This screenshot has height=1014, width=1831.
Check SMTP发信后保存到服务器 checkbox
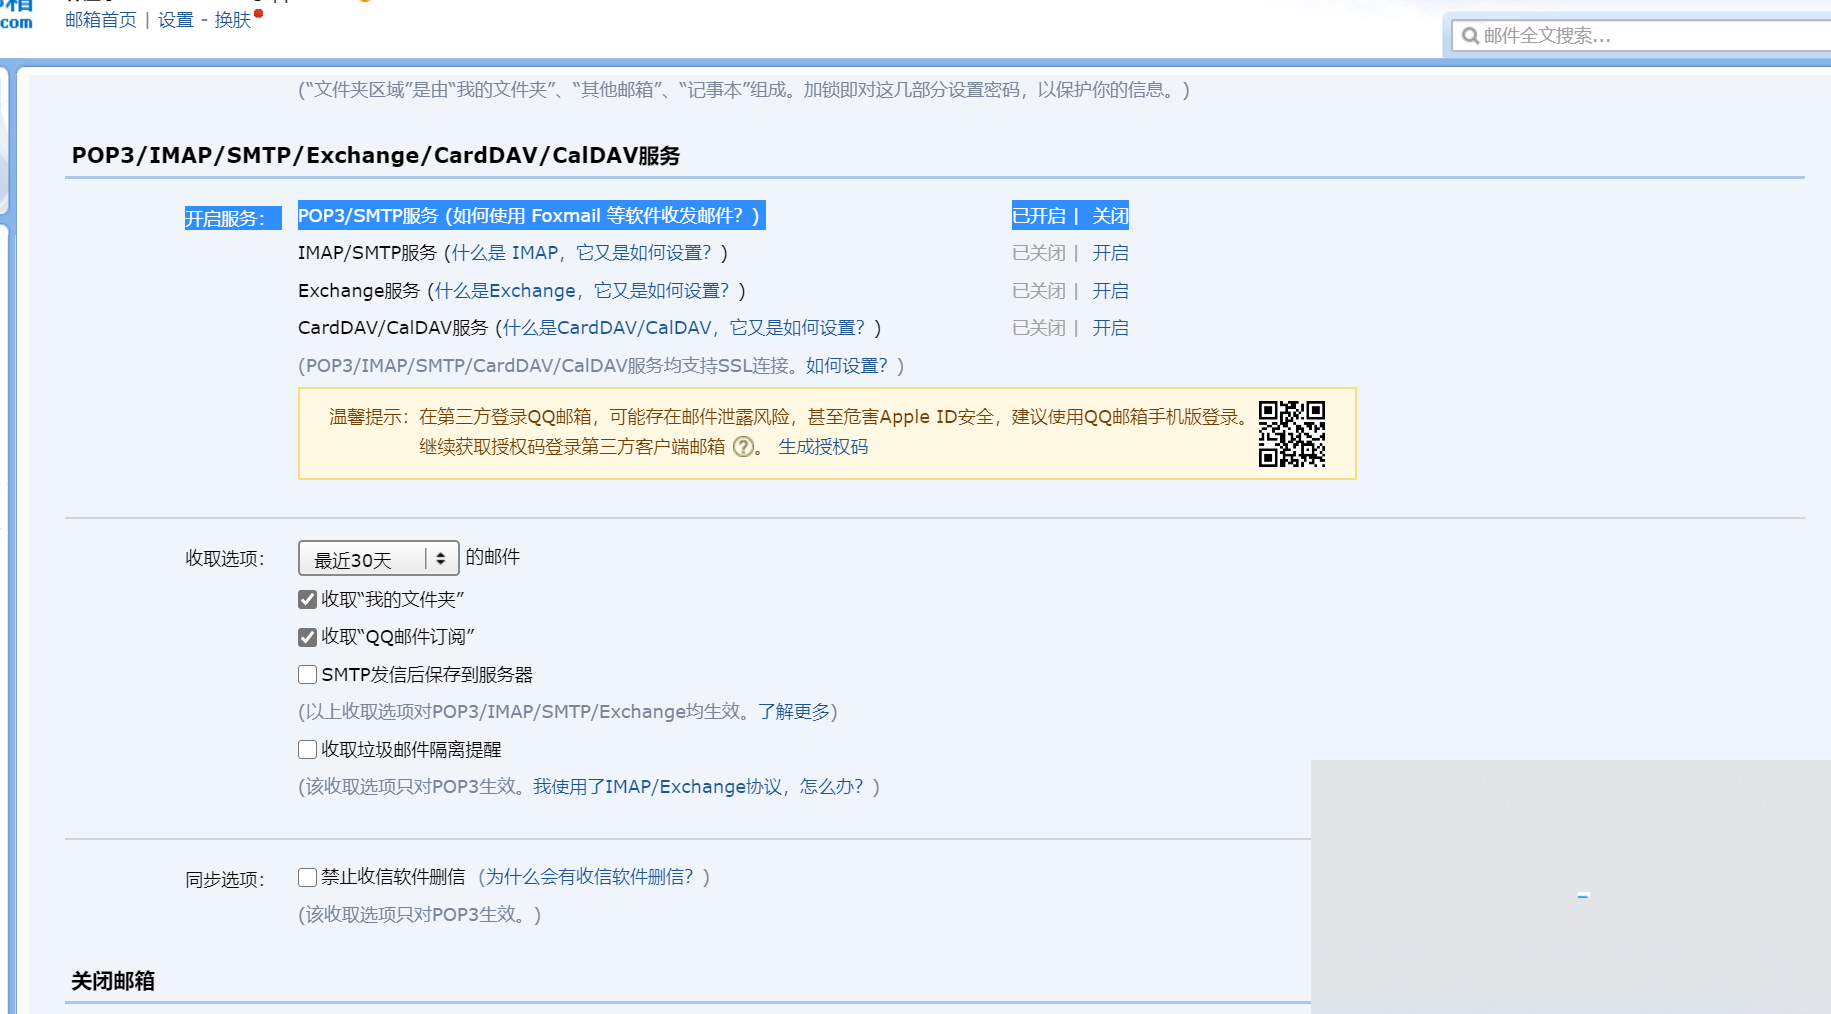coord(308,675)
